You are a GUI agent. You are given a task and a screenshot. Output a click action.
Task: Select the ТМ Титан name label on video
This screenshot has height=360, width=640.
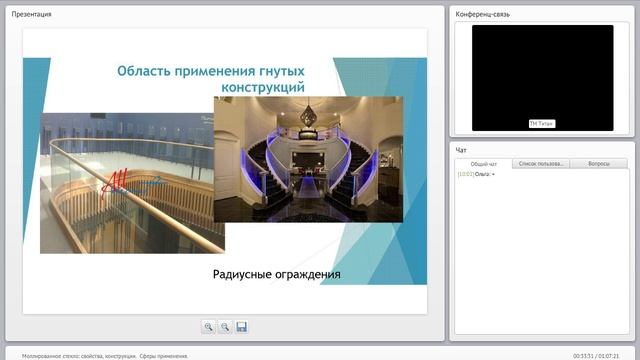coord(542,123)
